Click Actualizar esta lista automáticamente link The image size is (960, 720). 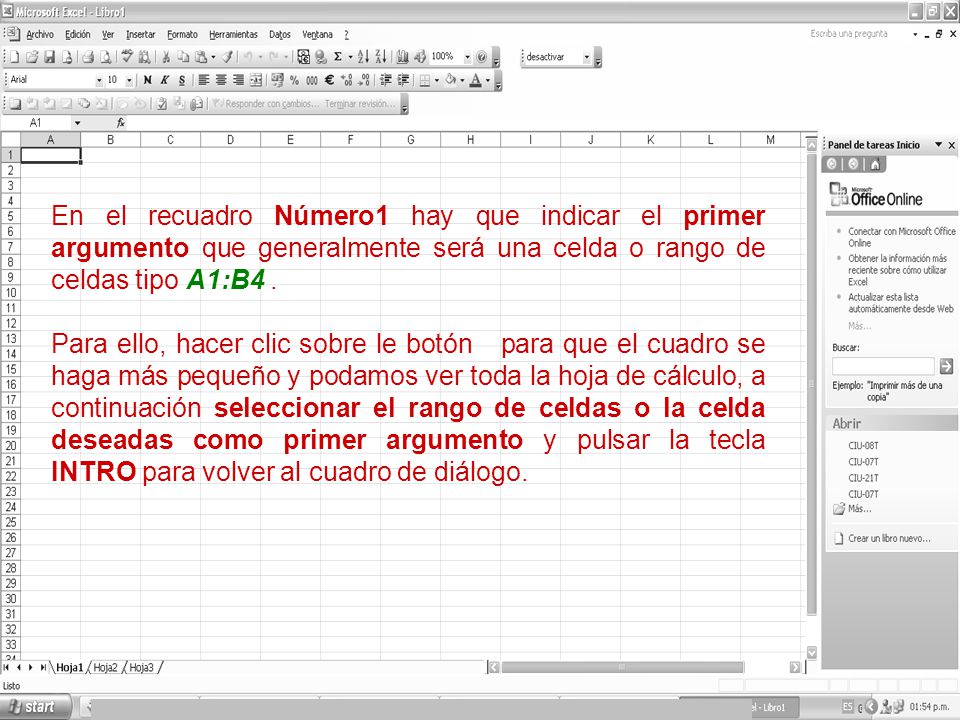click(901, 303)
